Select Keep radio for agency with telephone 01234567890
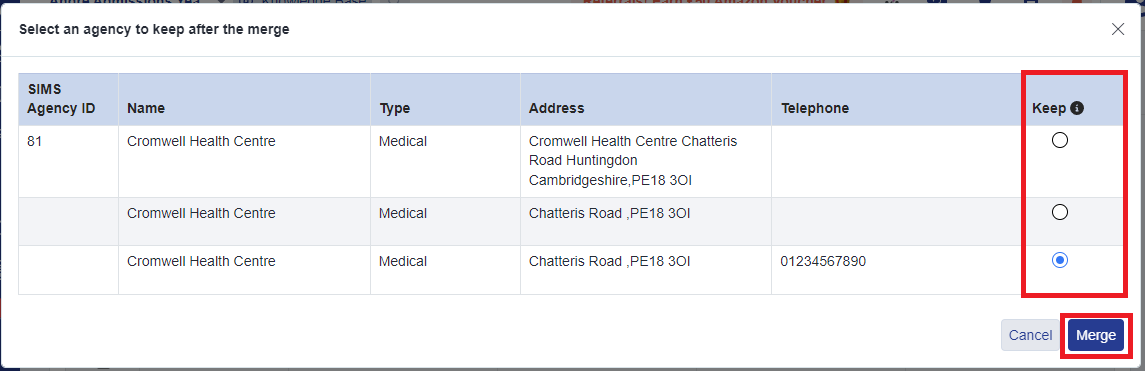 pos(1060,260)
